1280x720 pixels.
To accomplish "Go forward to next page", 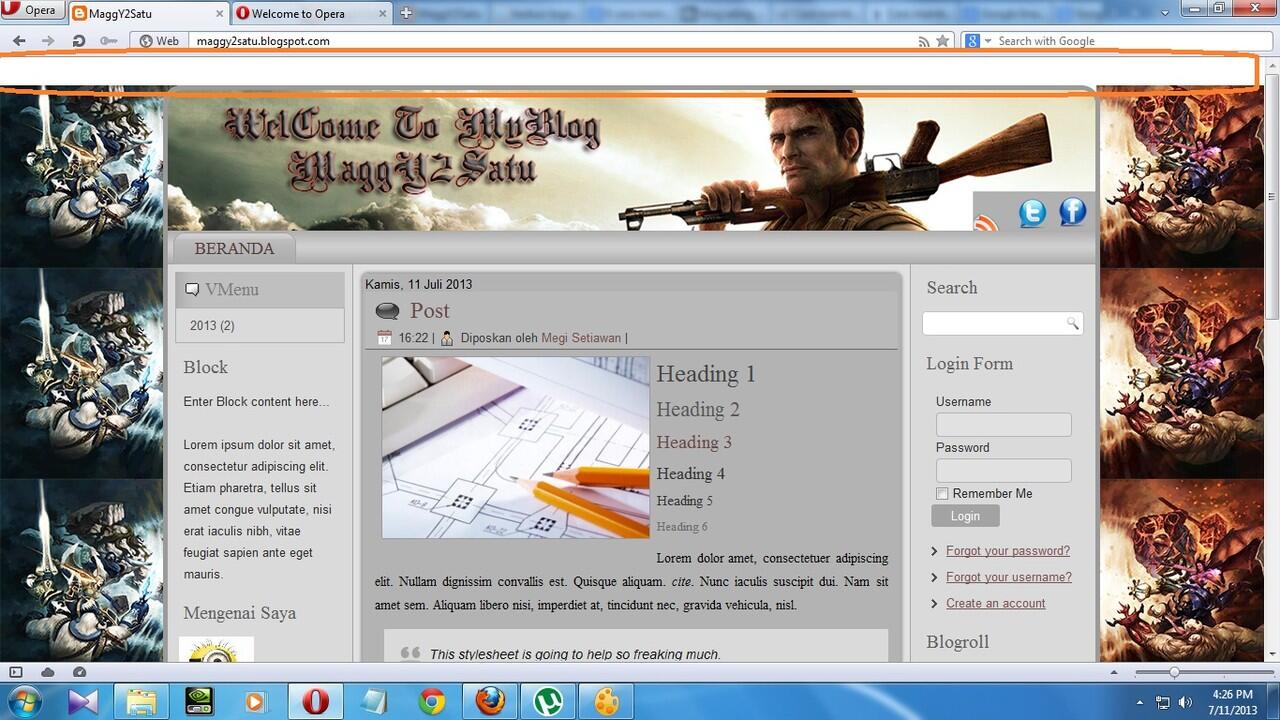I will 48,41.
